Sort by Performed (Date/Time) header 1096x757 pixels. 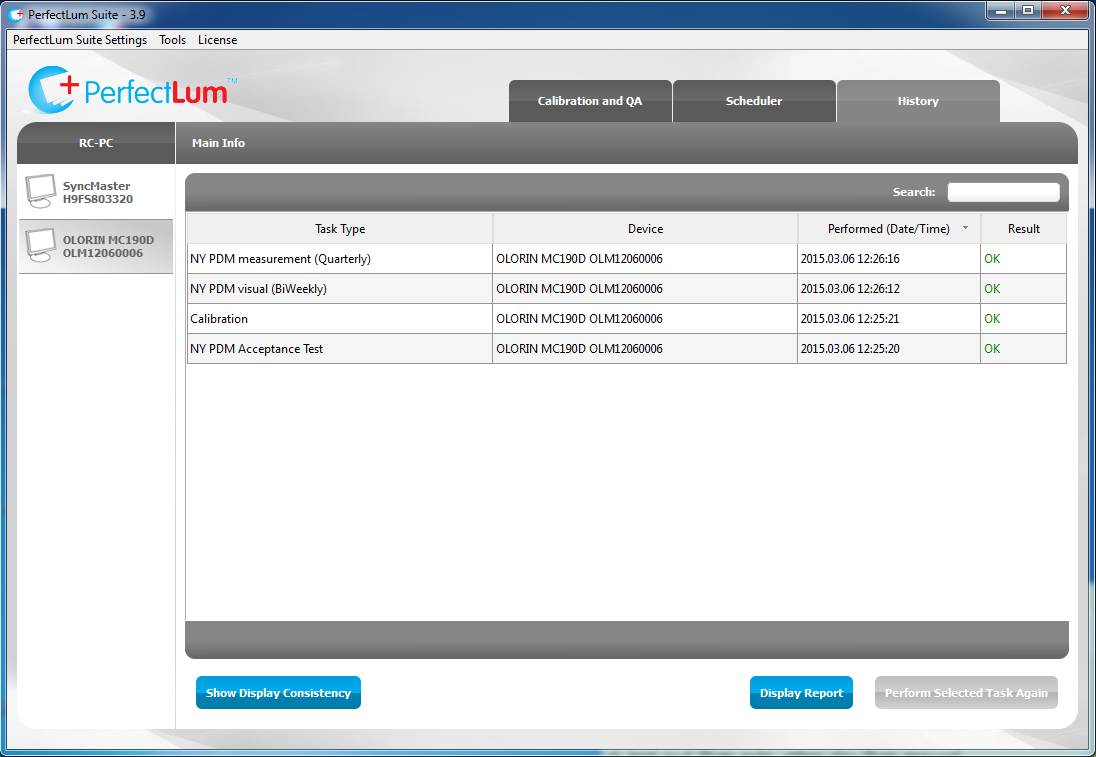pos(888,229)
